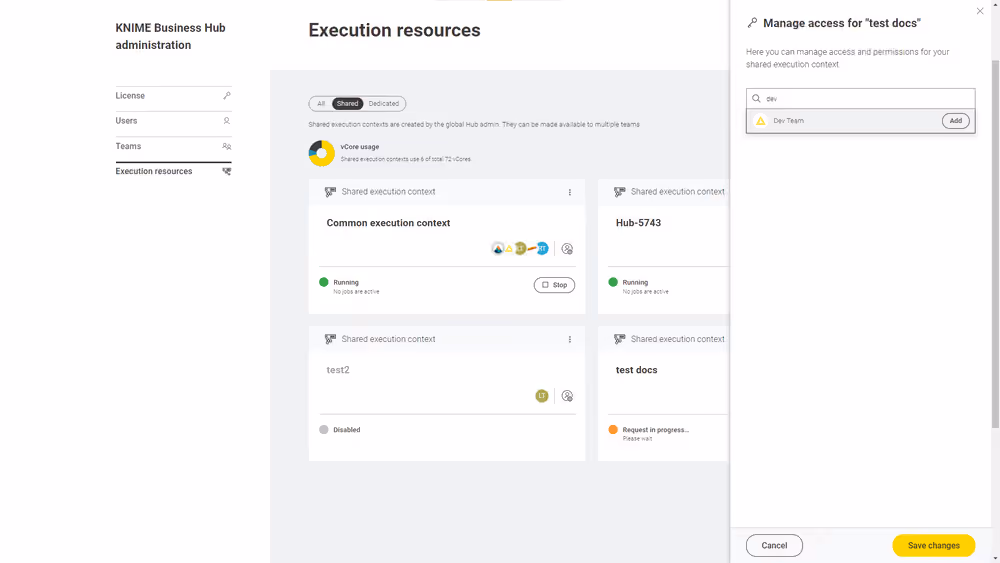The height and width of the screenshot is (563, 1000).
Task: Stop the Common execution context
Action: [554, 285]
